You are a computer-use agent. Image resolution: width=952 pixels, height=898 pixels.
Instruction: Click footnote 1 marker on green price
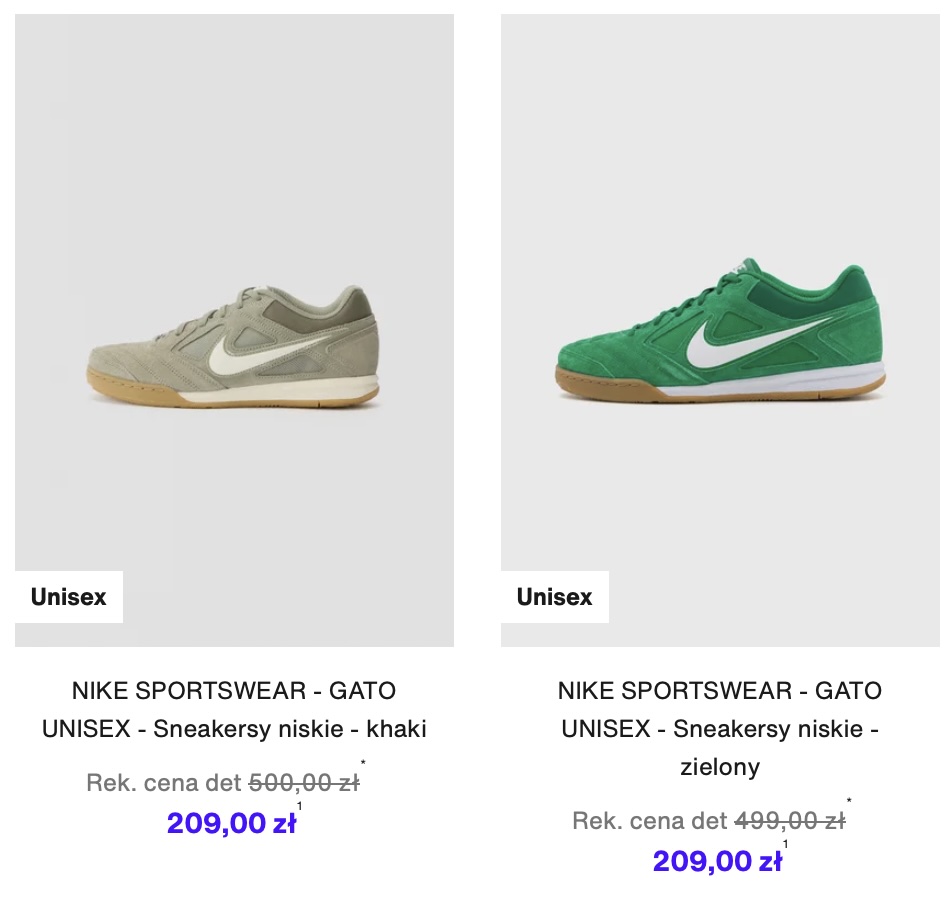point(785,844)
